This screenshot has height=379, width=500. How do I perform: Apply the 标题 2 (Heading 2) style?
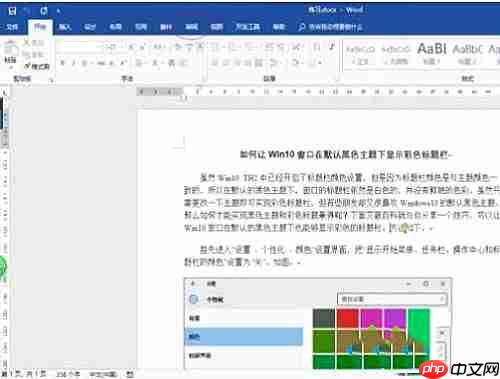click(x=467, y=55)
